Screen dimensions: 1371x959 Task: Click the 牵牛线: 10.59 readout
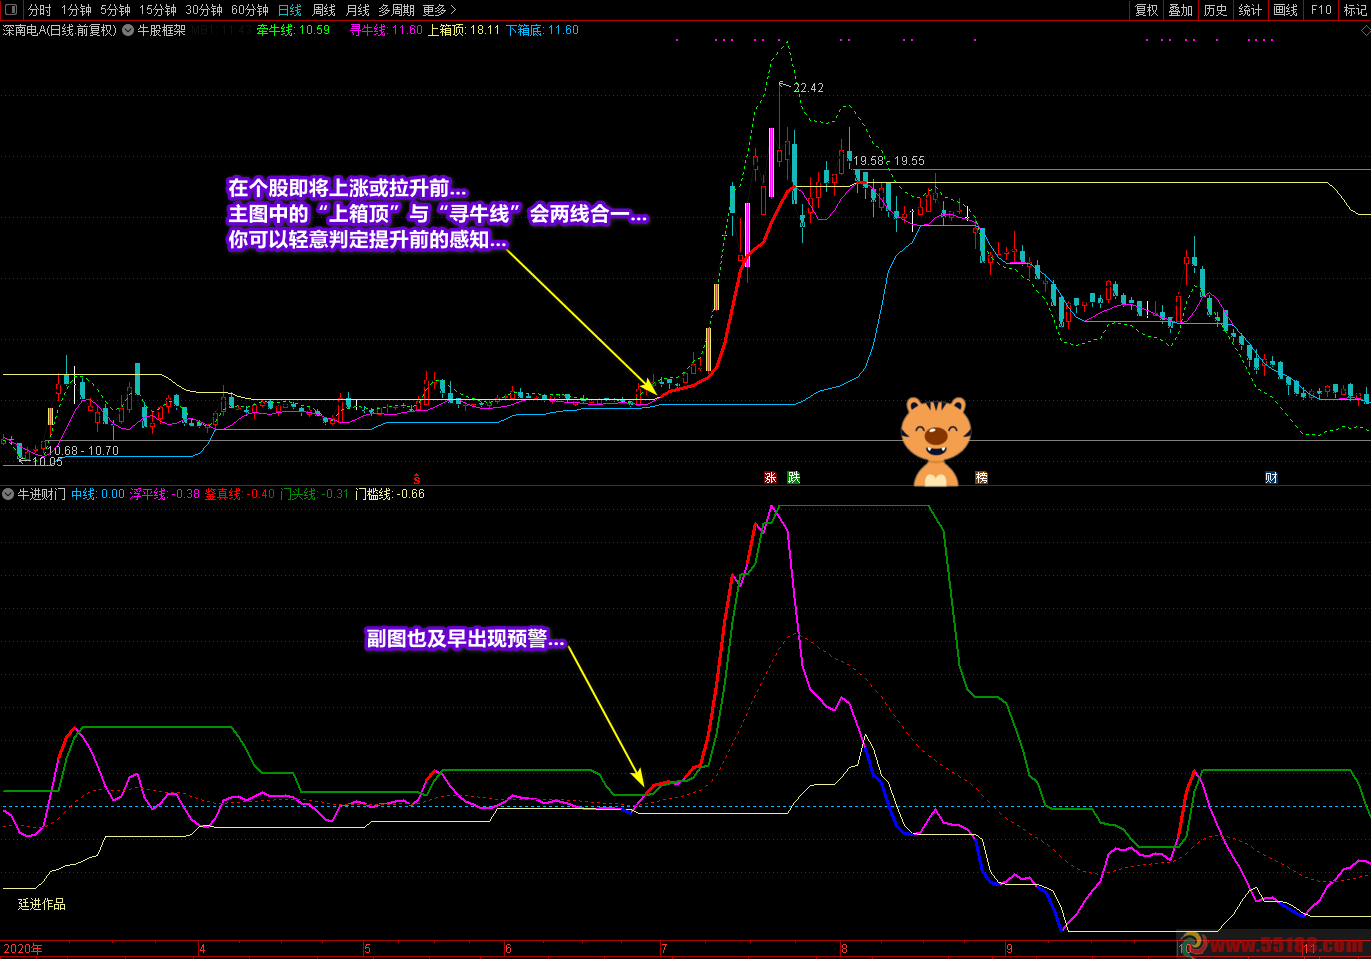(293, 30)
